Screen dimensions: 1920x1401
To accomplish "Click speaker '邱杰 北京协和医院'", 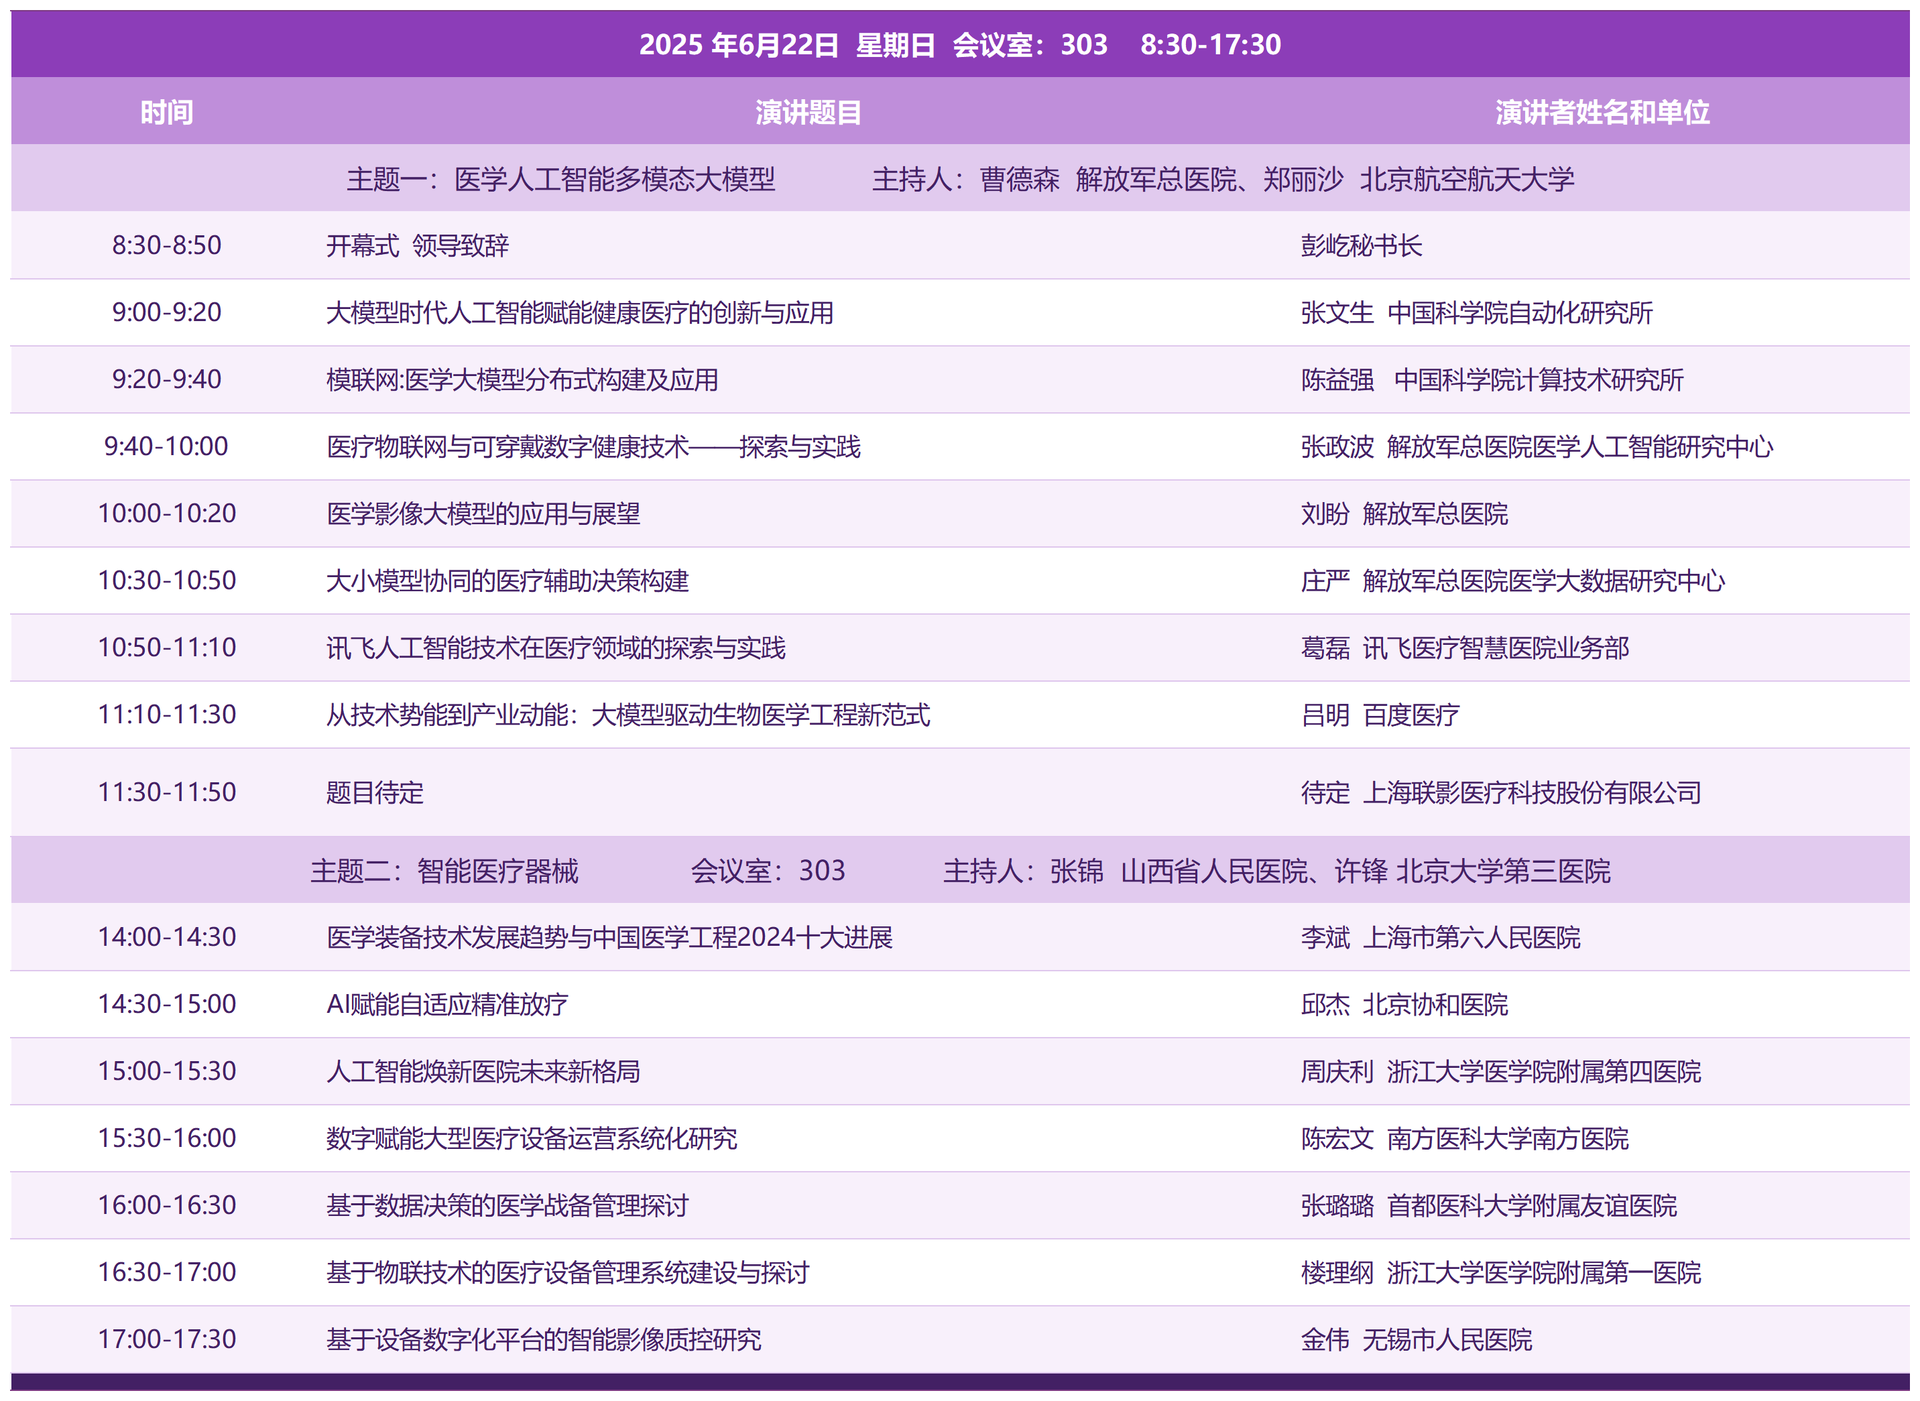I will pyautogui.click(x=1404, y=1004).
